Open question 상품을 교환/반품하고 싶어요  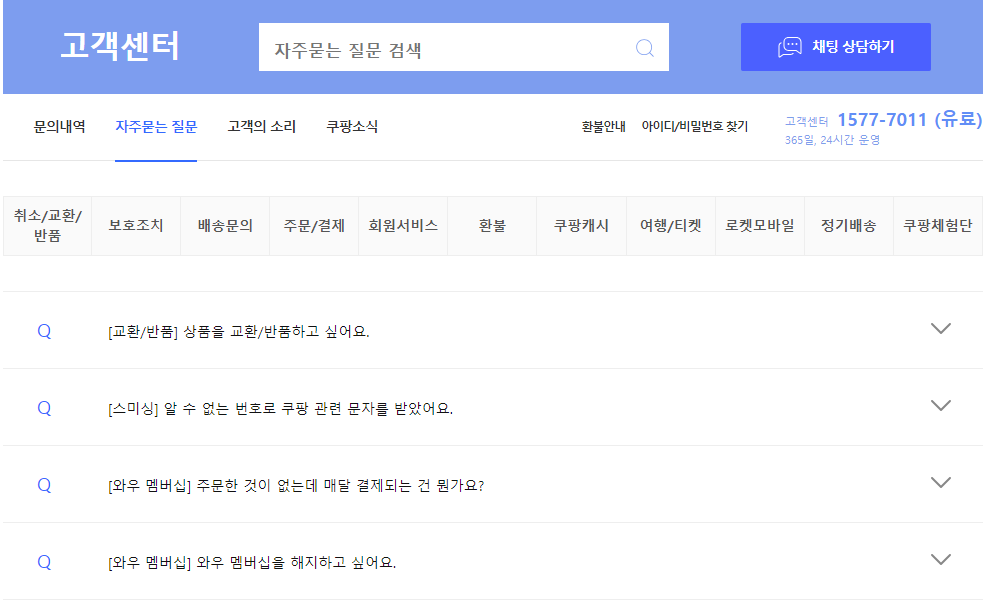click(238, 331)
